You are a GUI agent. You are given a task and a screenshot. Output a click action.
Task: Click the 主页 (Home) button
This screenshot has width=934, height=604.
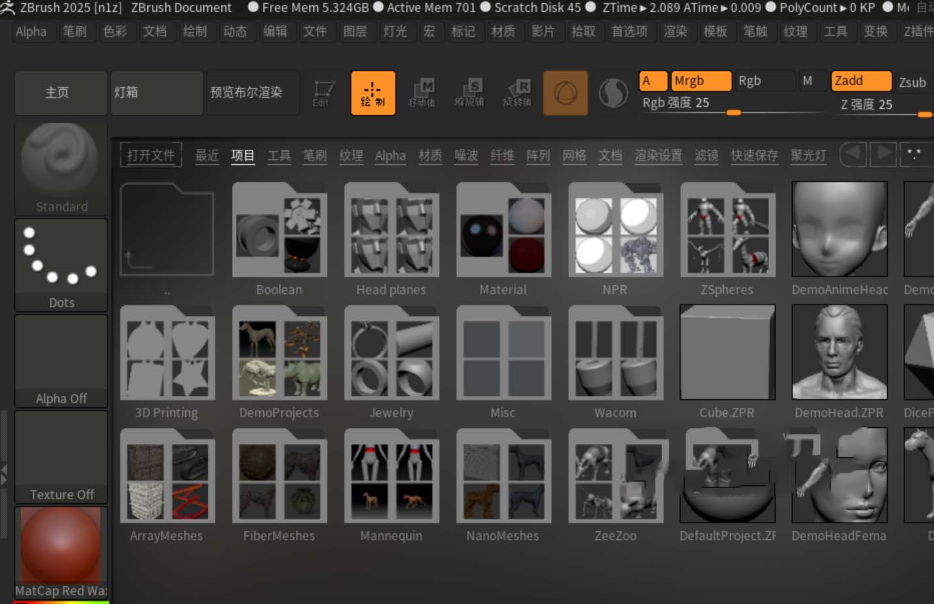coord(61,93)
